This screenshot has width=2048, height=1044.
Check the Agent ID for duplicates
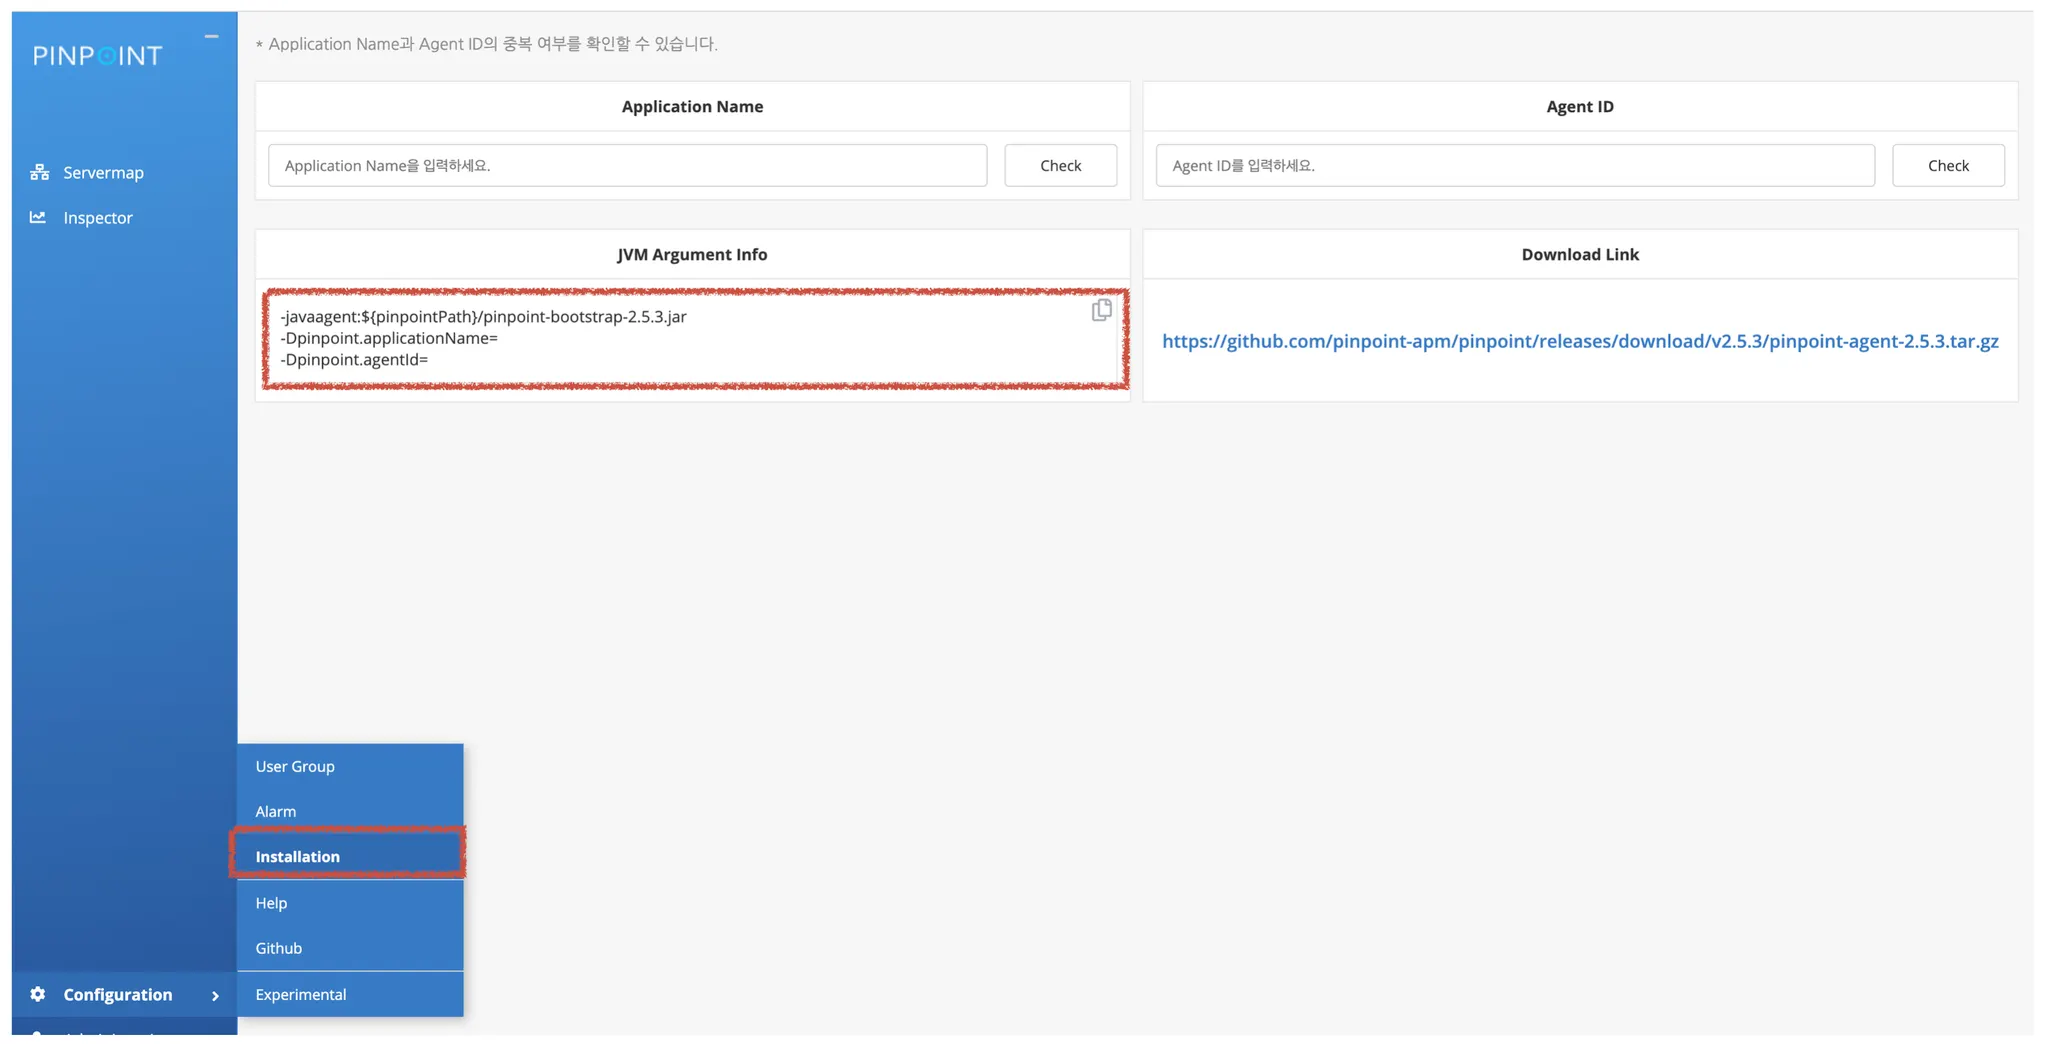[x=1947, y=165]
